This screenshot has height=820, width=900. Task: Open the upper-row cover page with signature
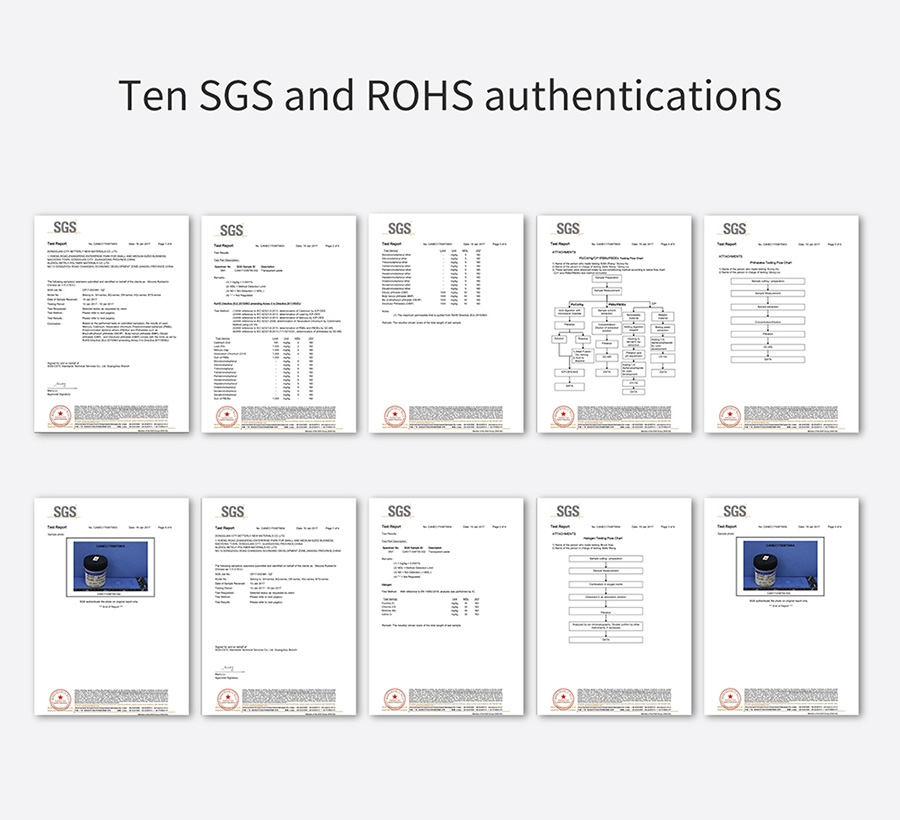(x=111, y=324)
